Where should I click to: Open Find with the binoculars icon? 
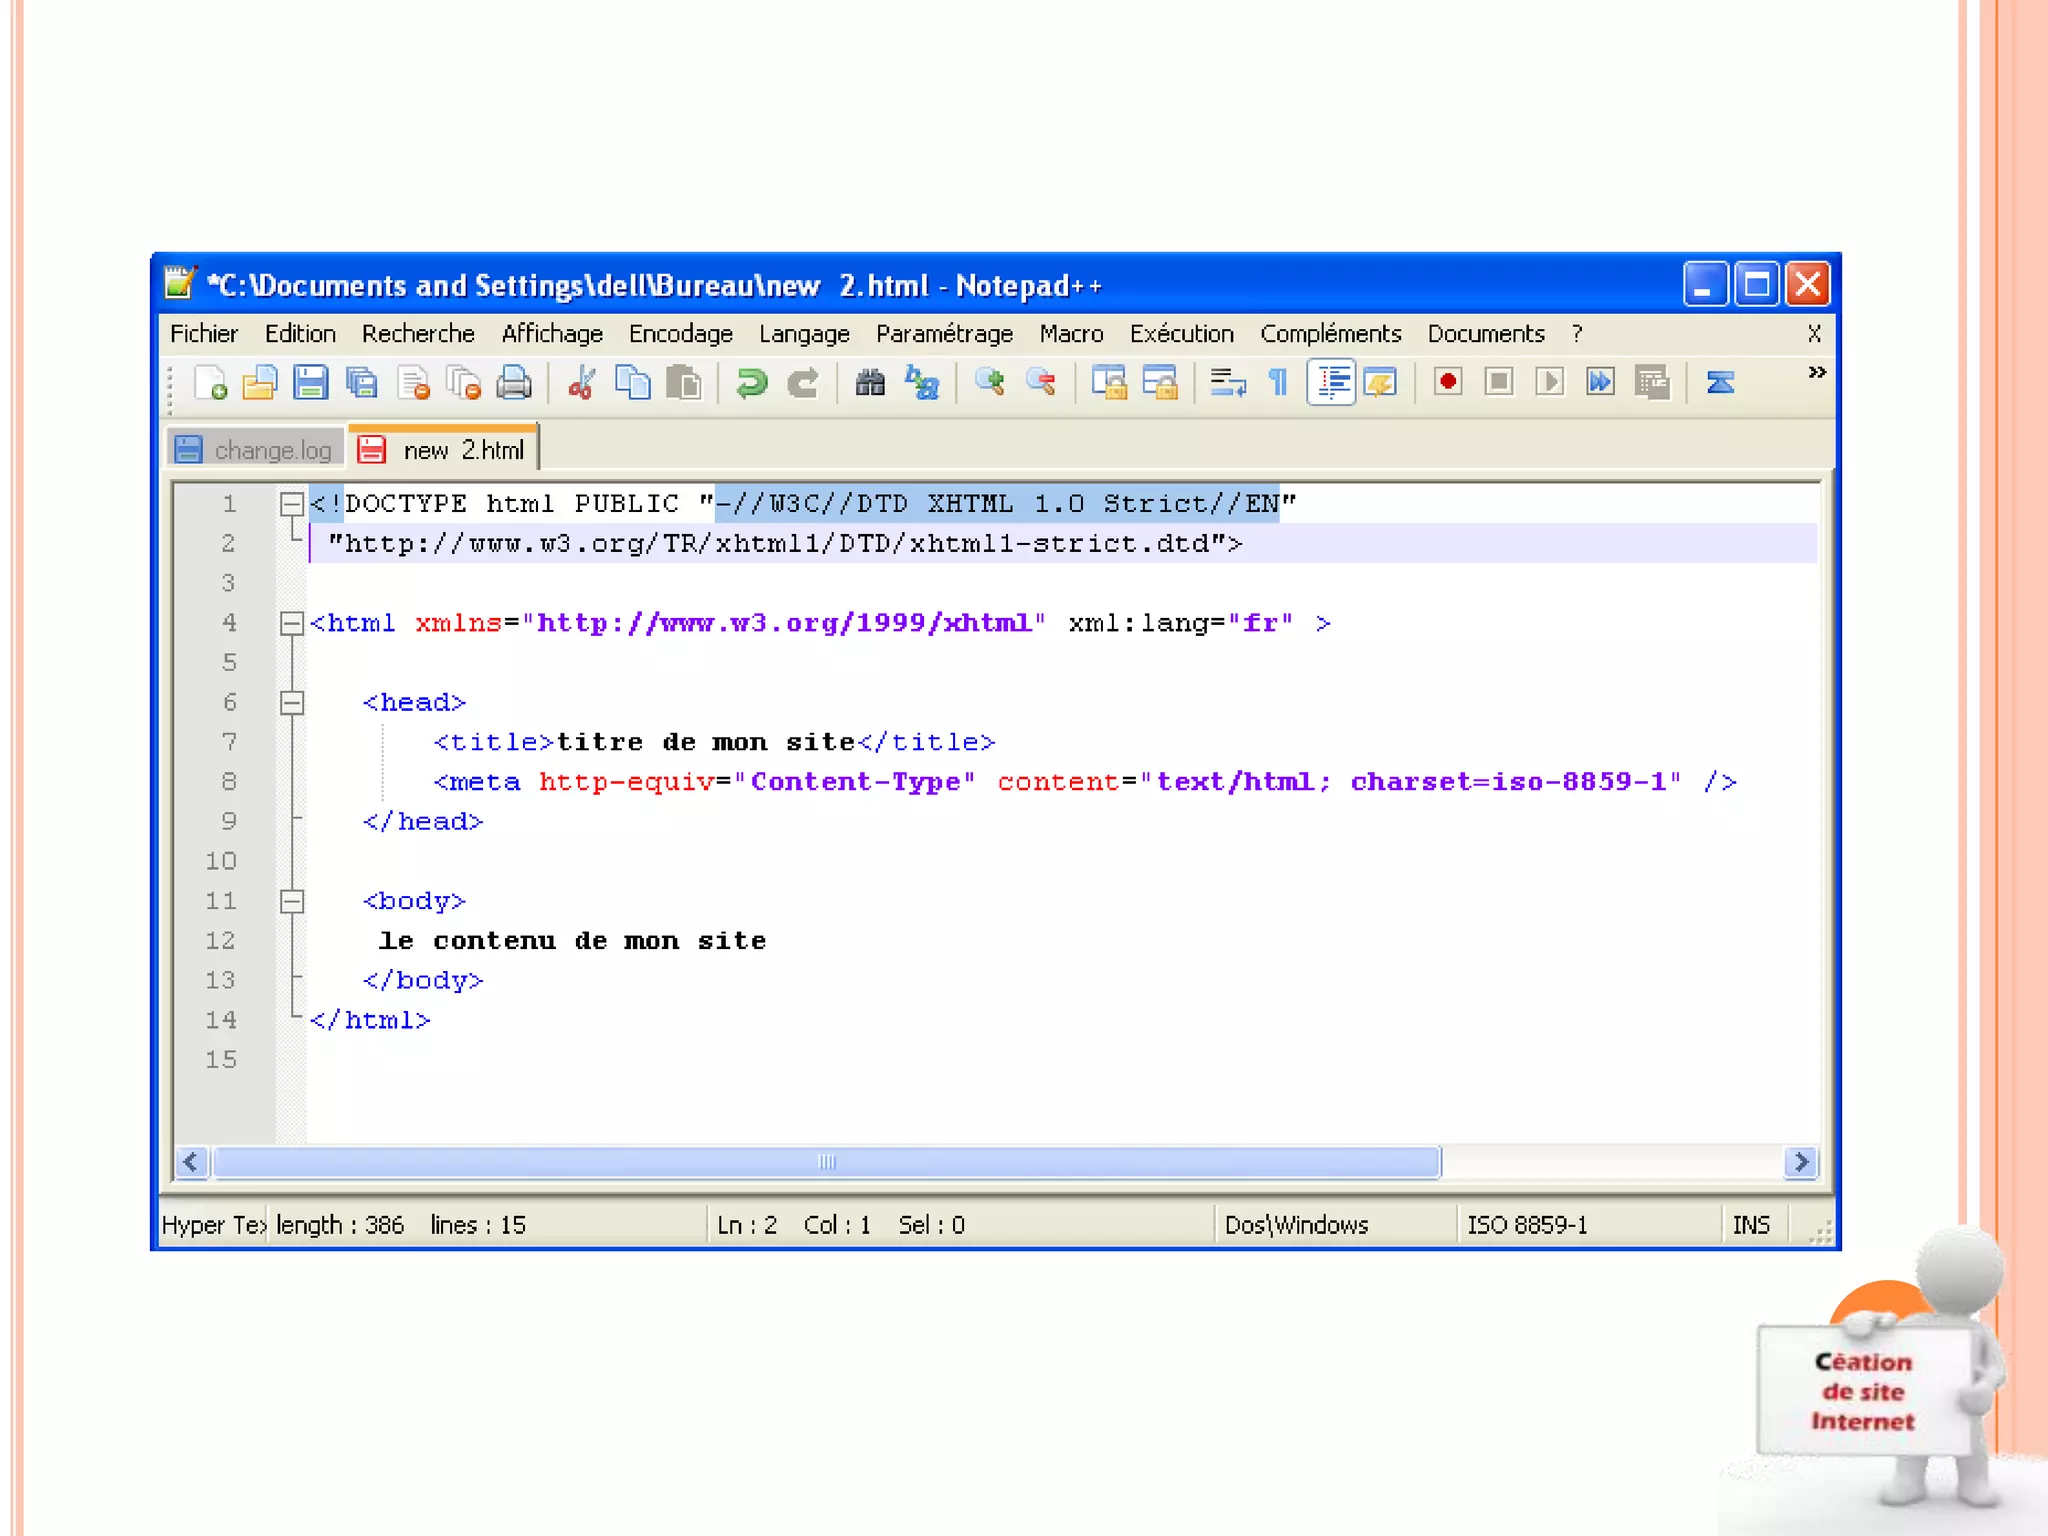point(870,383)
